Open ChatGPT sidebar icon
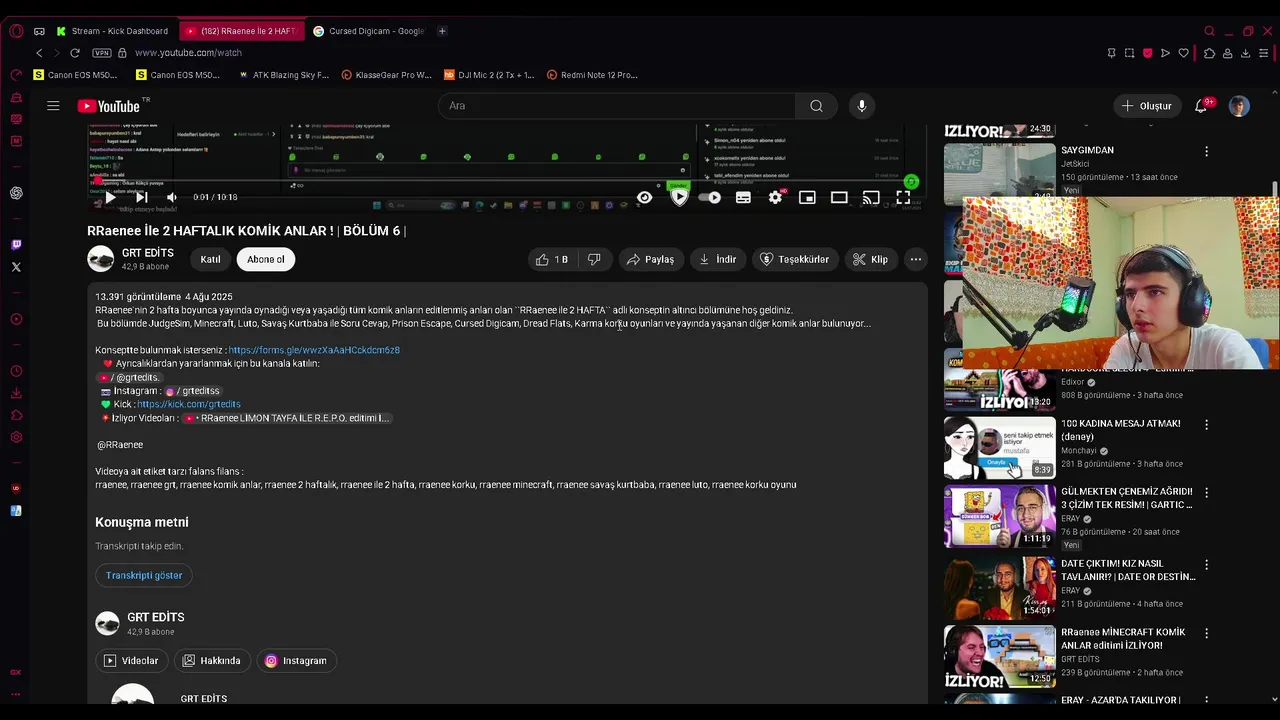1280x720 pixels. pos(16,193)
